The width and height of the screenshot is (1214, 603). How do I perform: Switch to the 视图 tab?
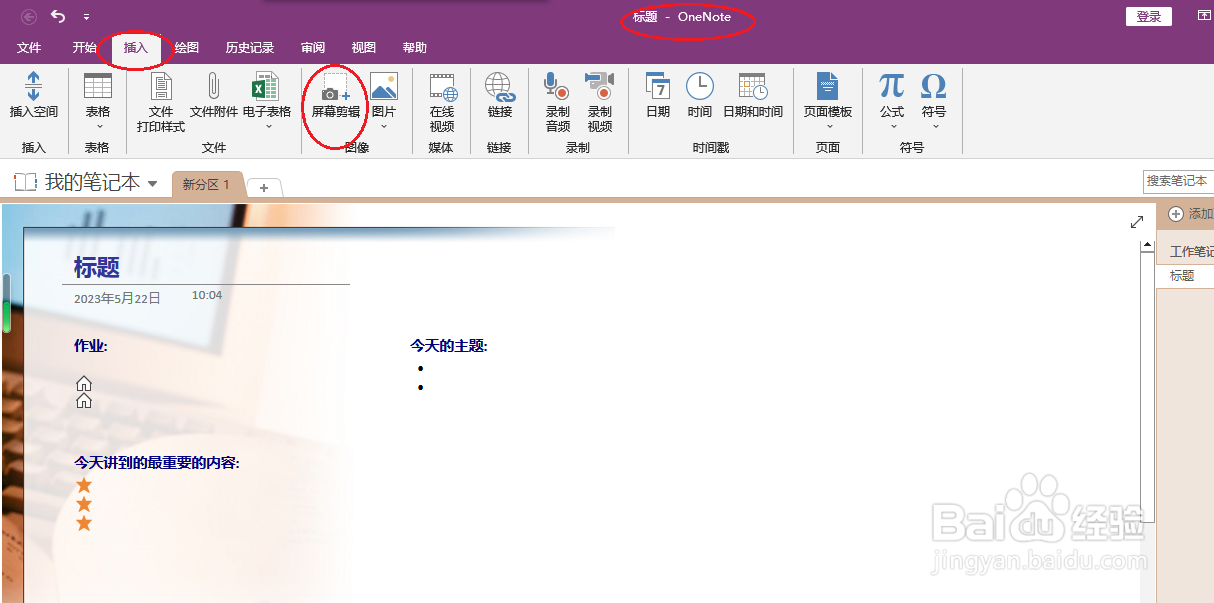(x=364, y=48)
